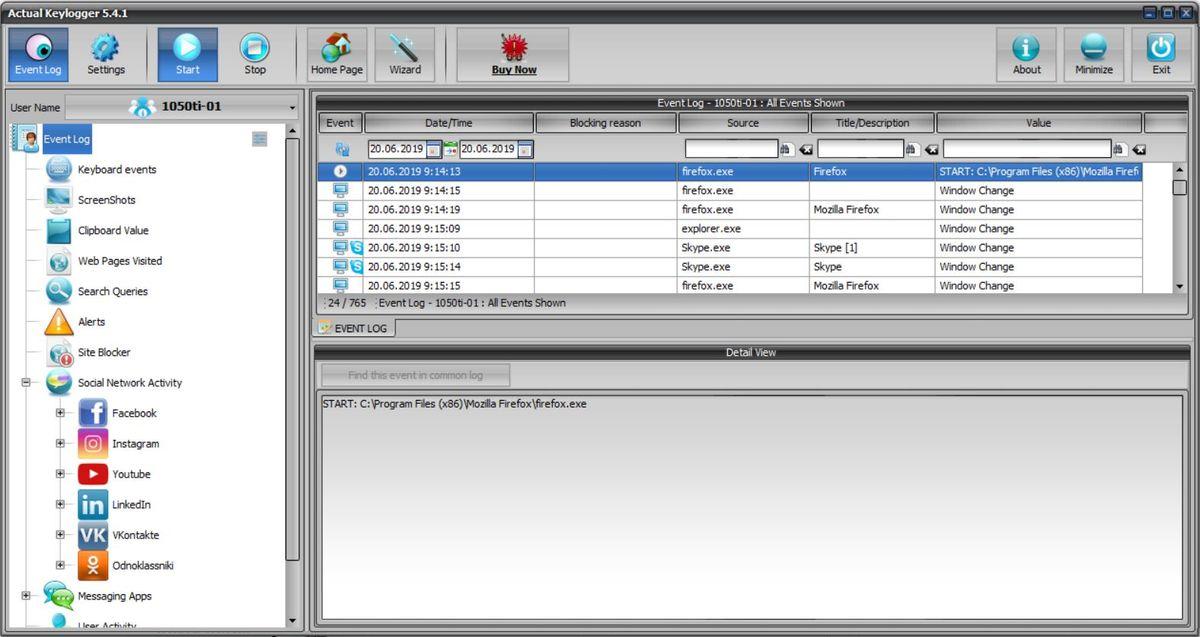Select Messaging Apps in the tree
Image resolution: width=1200 pixels, height=637 pixels.
[115, 597]
